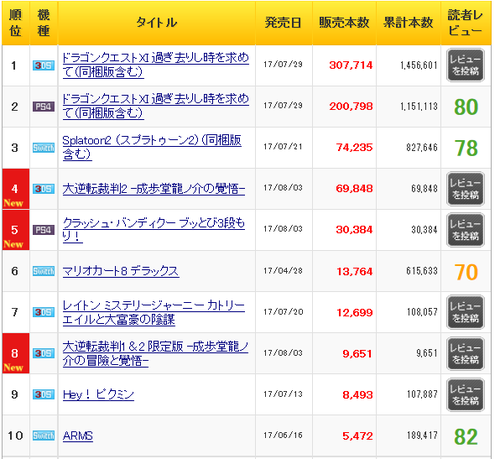
Task: Click the 3DS icon in 大逆転裁判1&2 row
Action: click(44, 353)
